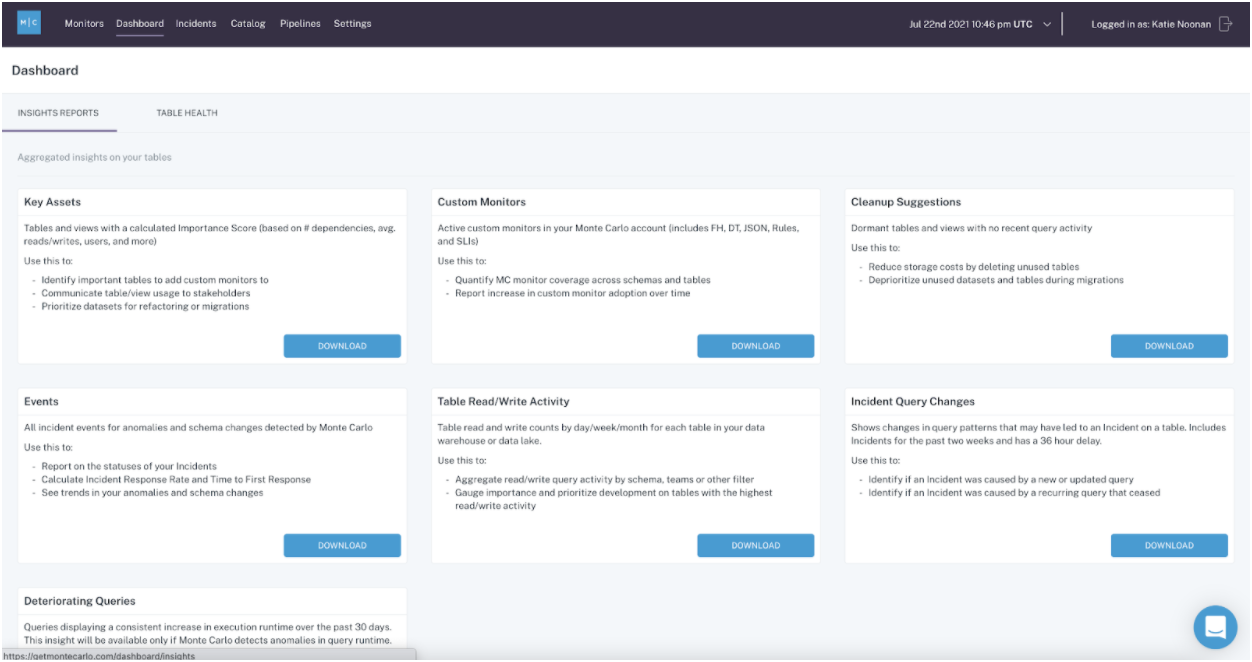Click the Events card title
The width and height of the screenshot is (1252, 662).
pos(41,401)
